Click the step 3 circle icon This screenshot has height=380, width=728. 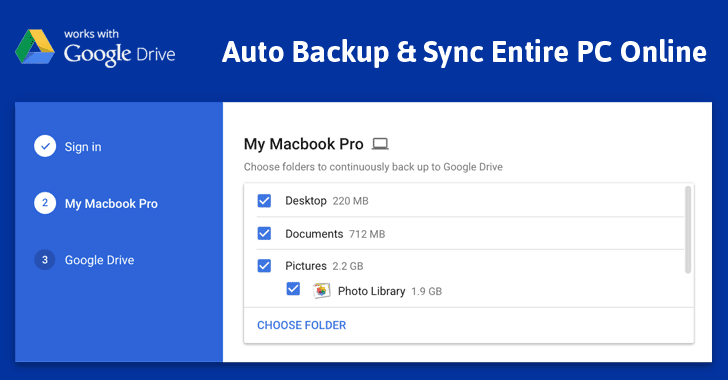click(x=45, y=260)
